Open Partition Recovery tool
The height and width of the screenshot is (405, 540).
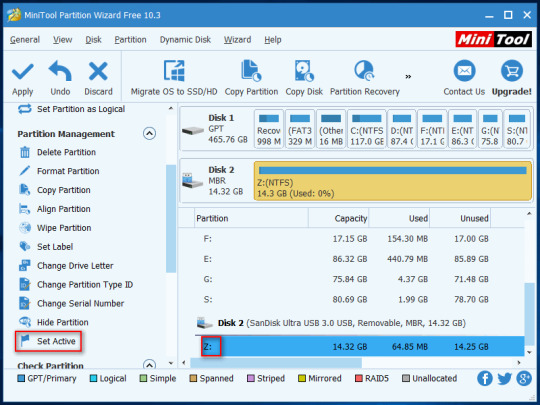(x=365, y=78)
